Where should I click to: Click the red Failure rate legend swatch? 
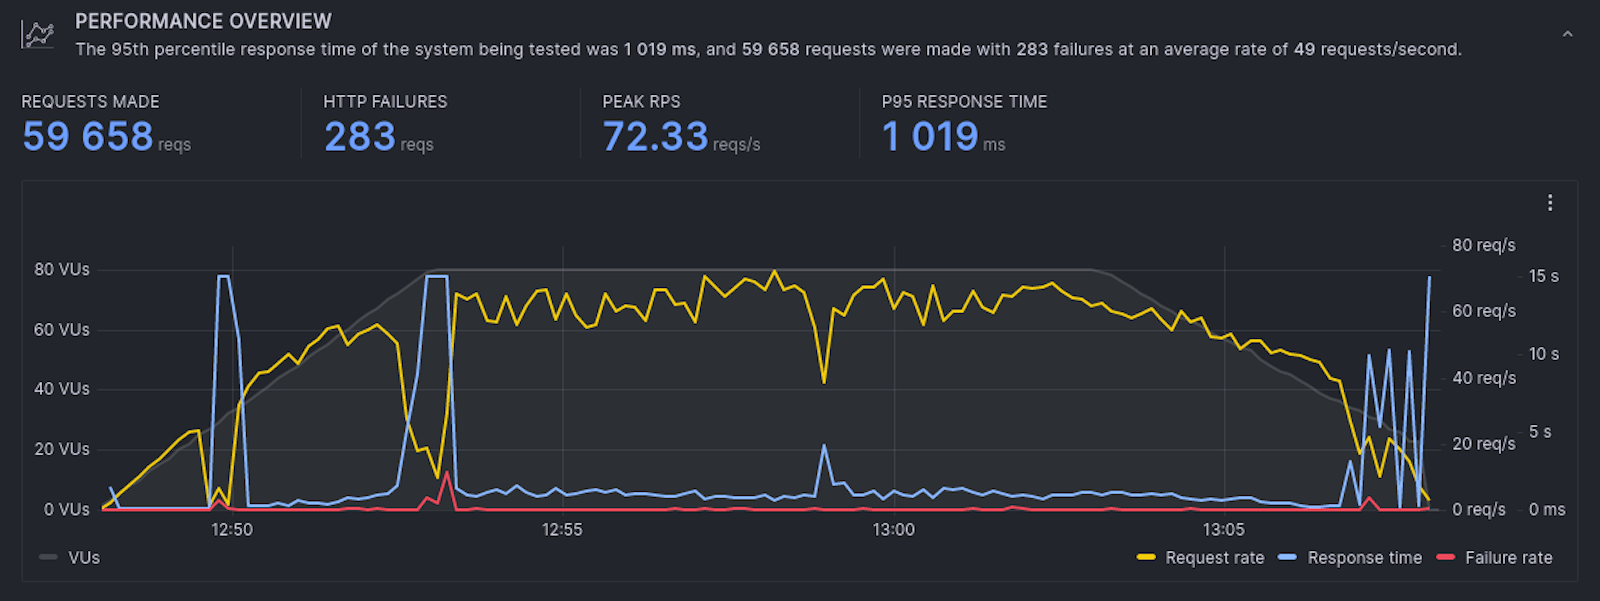coord(1445,558)
